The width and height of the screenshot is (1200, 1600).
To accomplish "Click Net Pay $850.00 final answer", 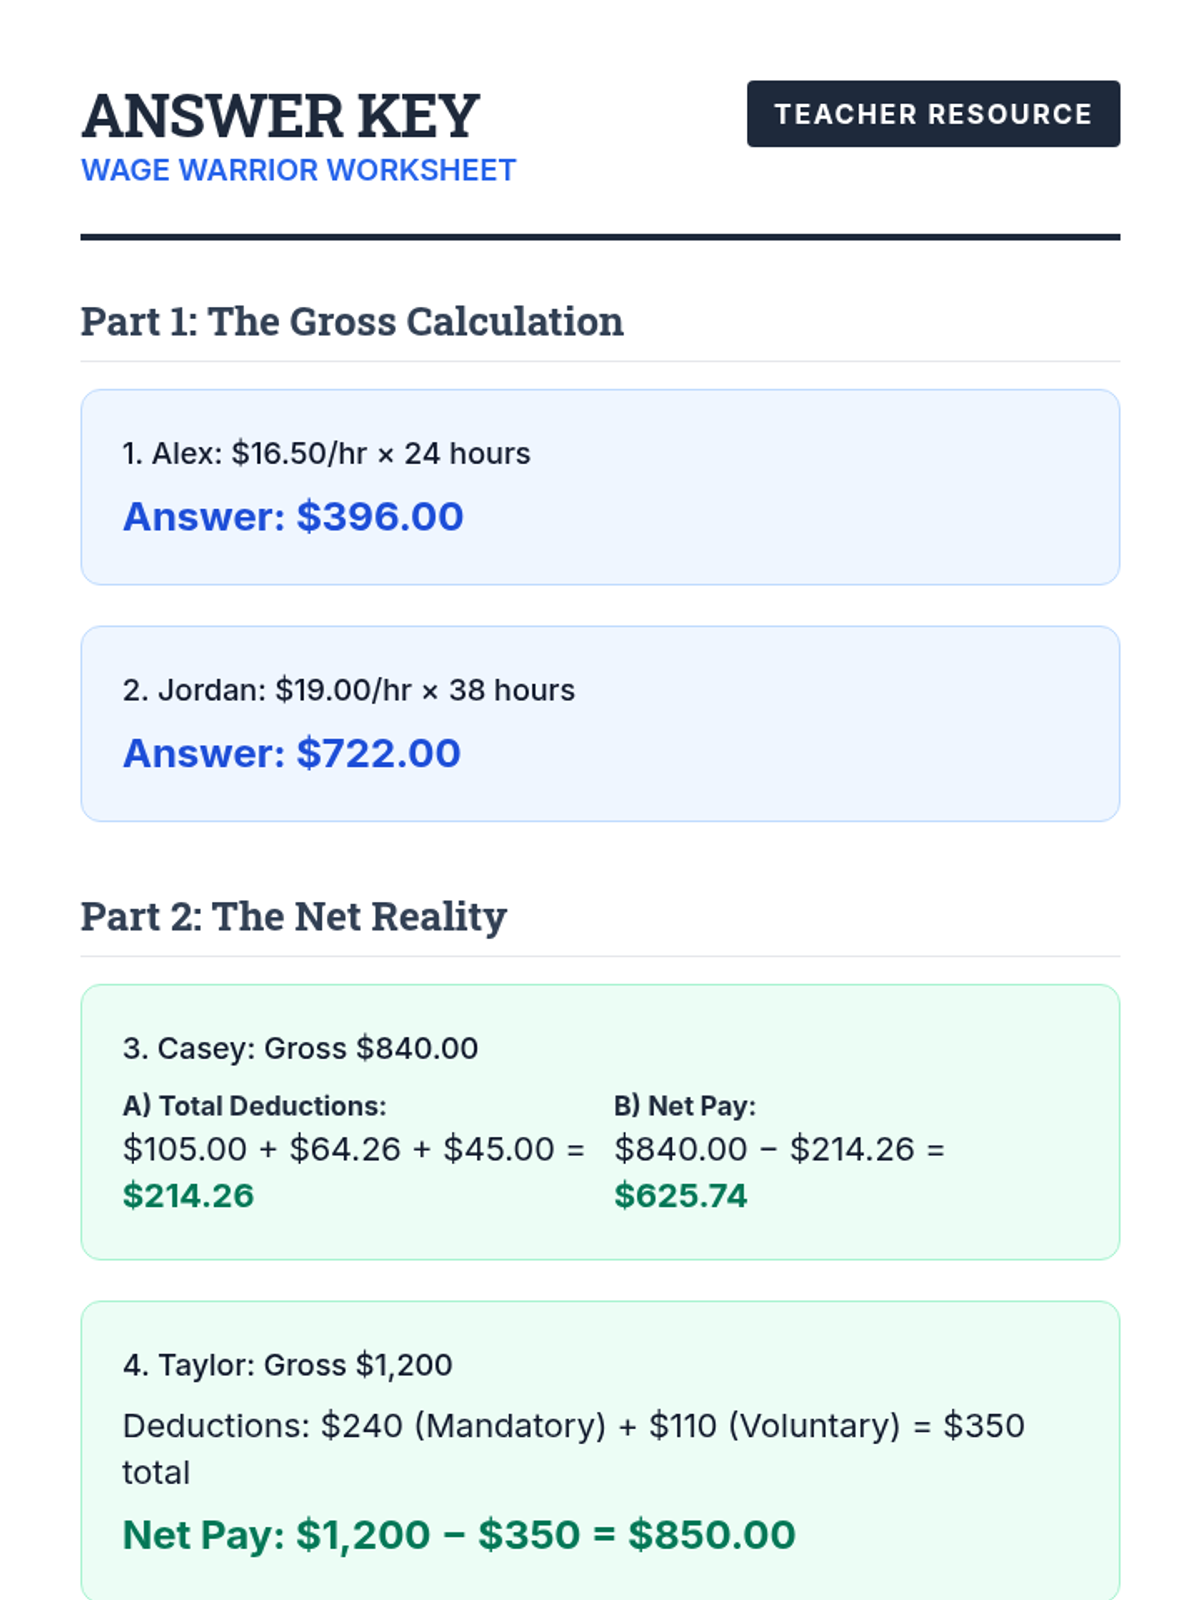I will point(458,1535).
